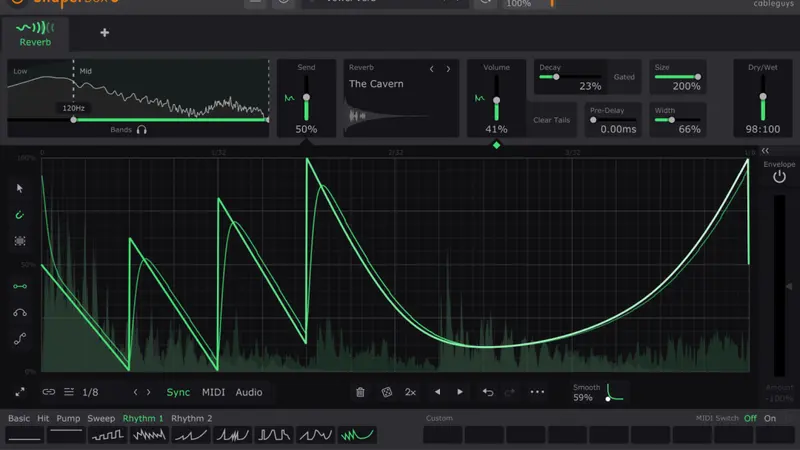Select the straight line segment tool
Viewport: 800px width, 450px height.
pyautogui.click(x=20, y=286)
